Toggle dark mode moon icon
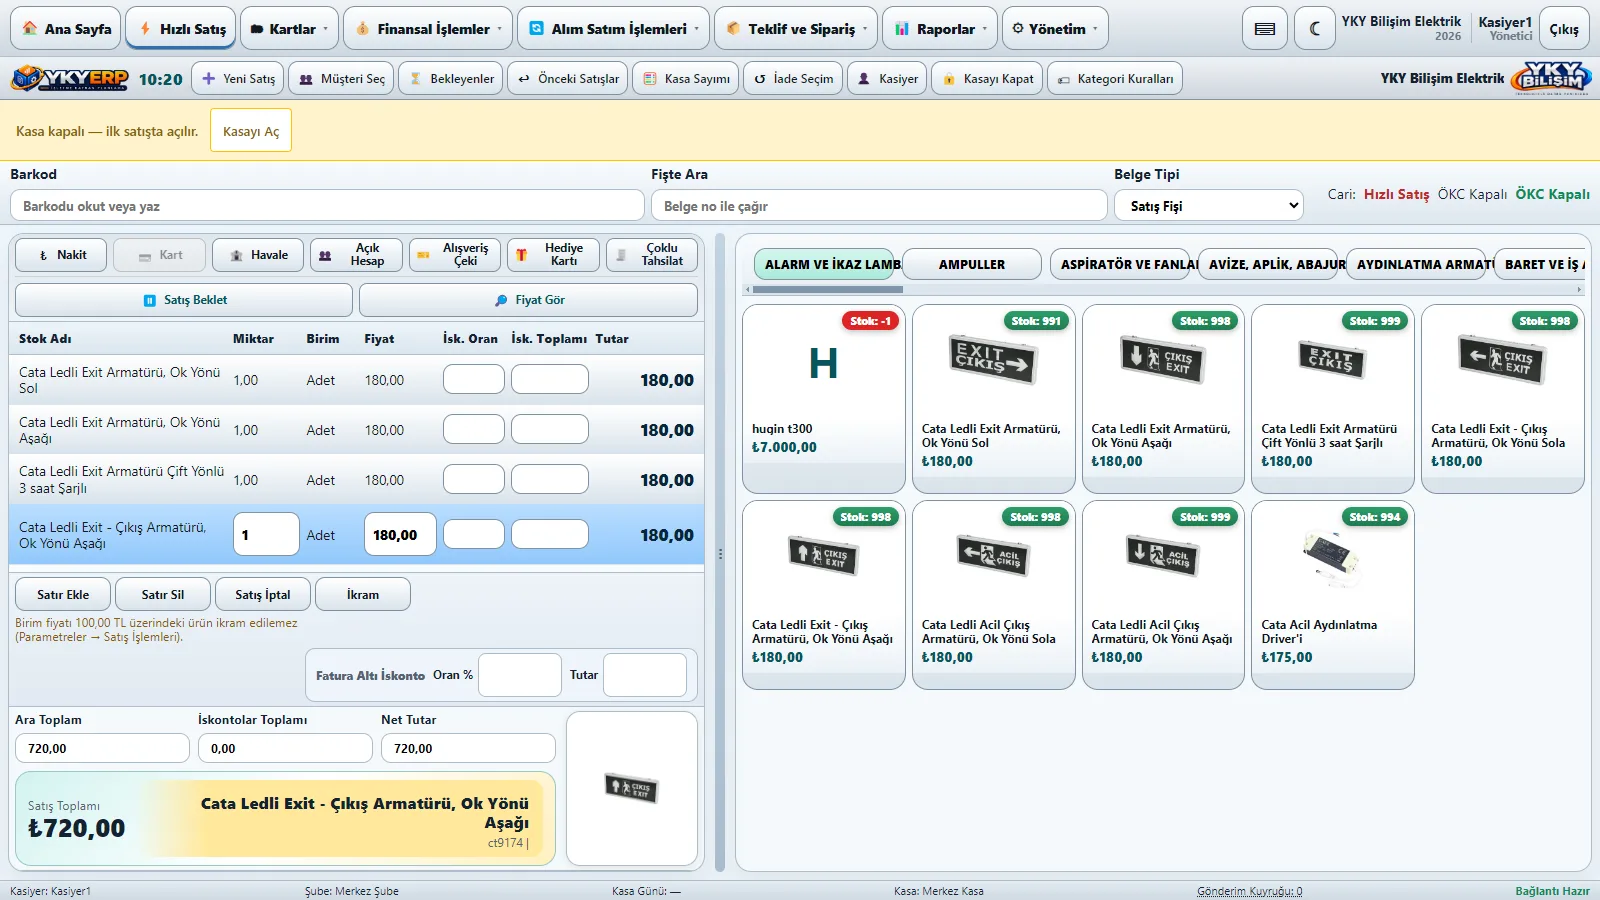Image resolution: width=1600 pixels, height=900 pixels. [x=1315, y=29]
